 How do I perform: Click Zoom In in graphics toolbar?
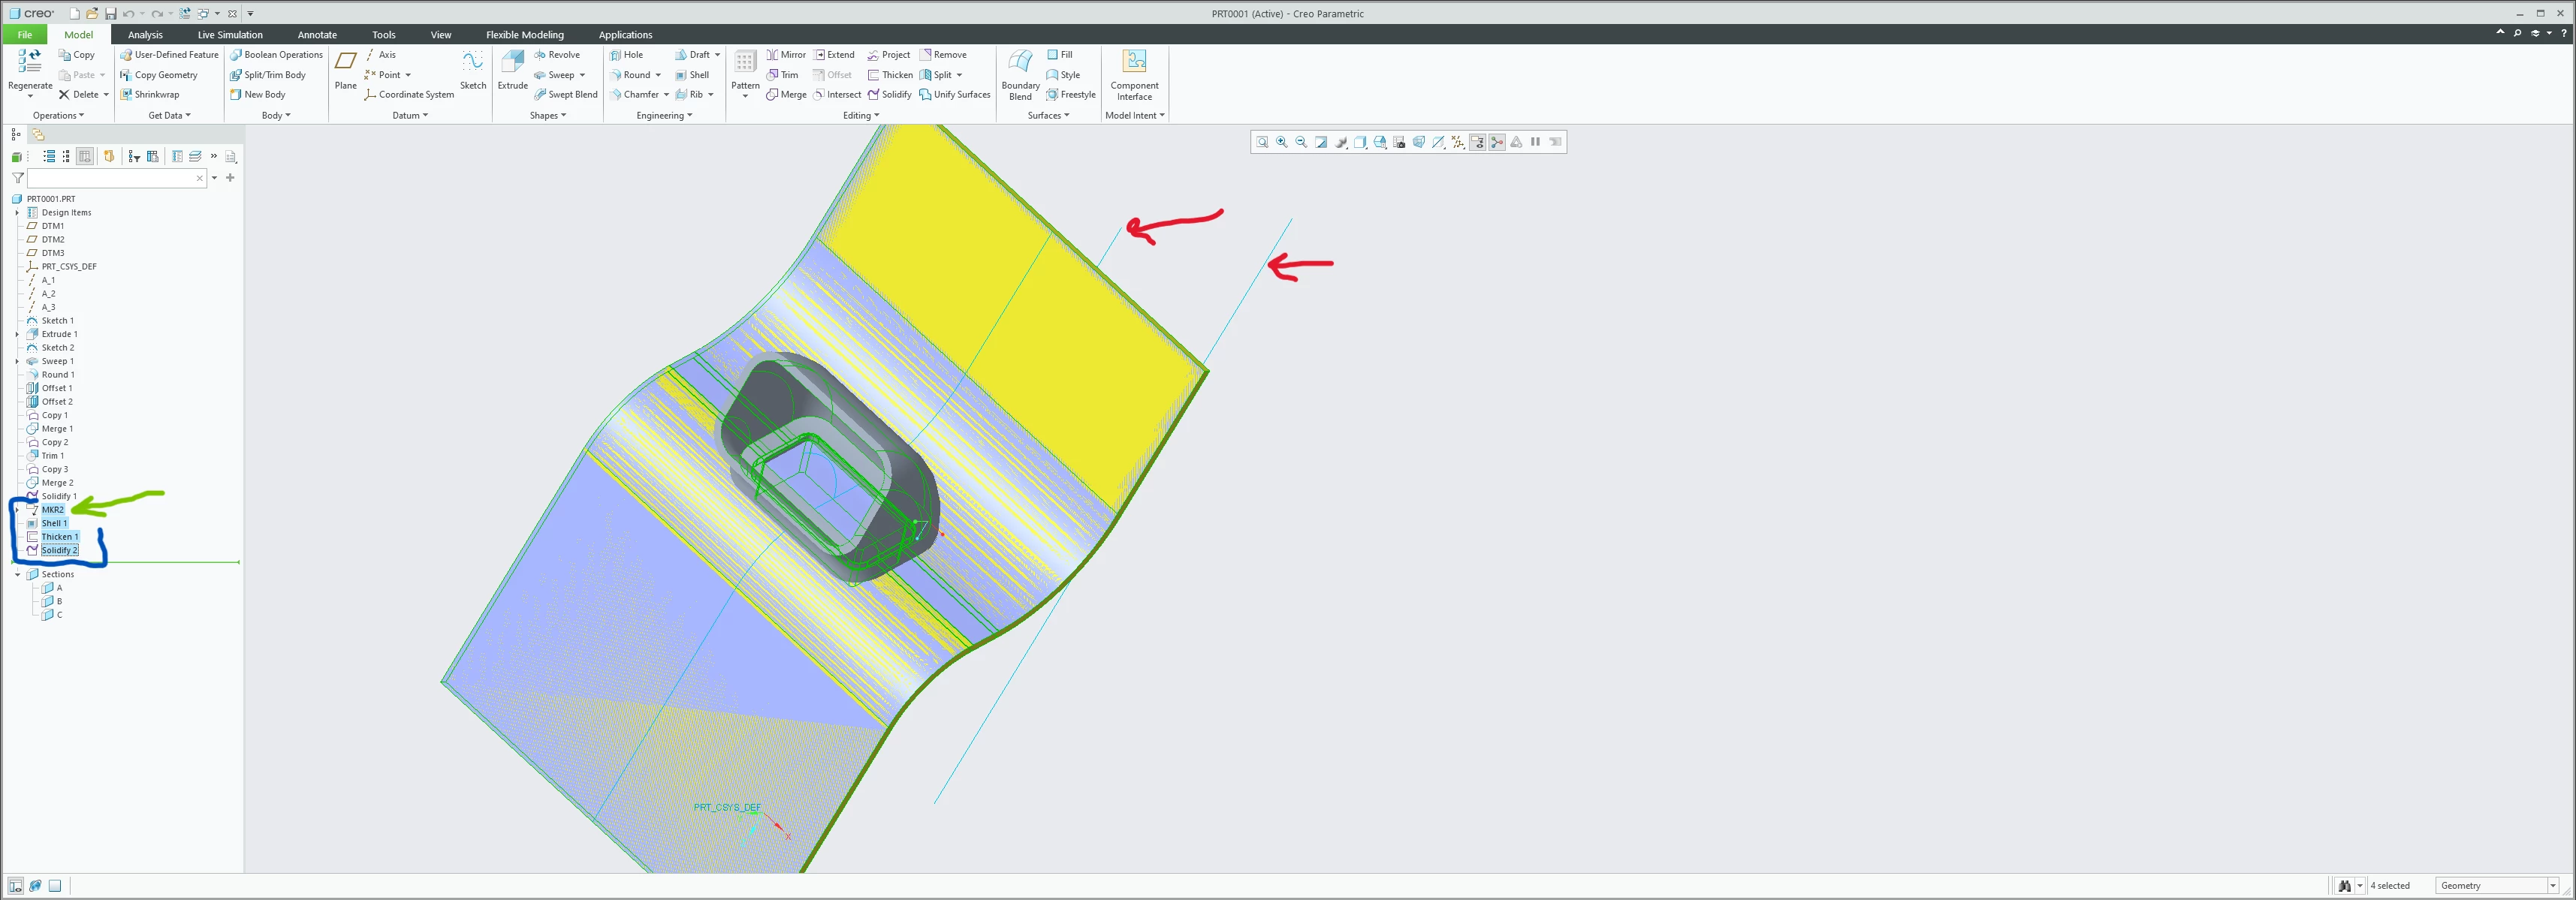pyautogui.click(x=1282, y=142)
